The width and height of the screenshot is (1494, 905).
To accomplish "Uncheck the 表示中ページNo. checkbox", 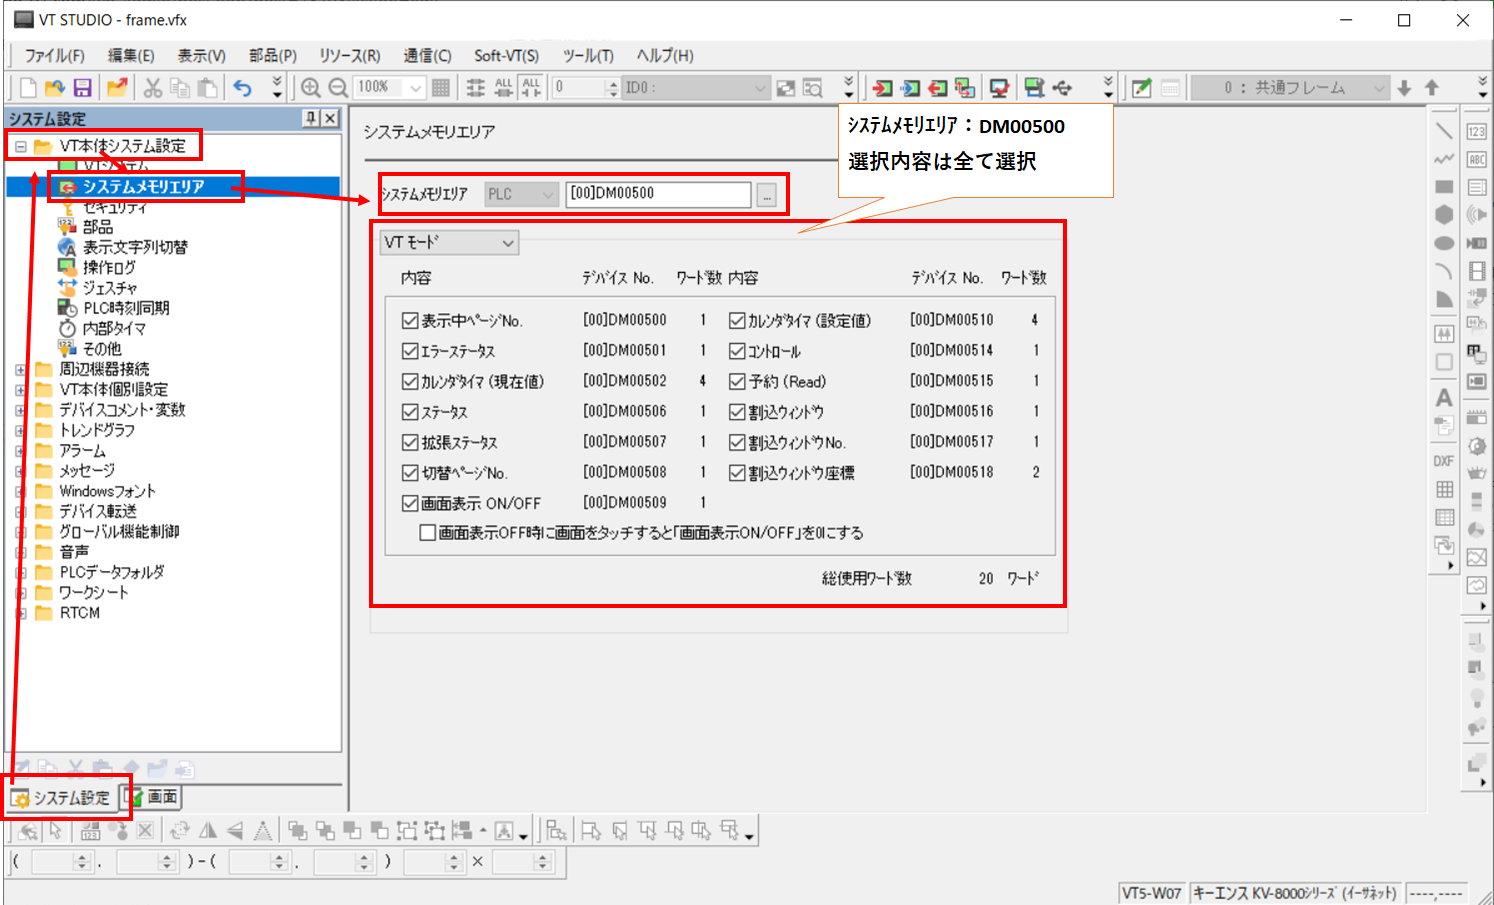I will pos(410,321).
